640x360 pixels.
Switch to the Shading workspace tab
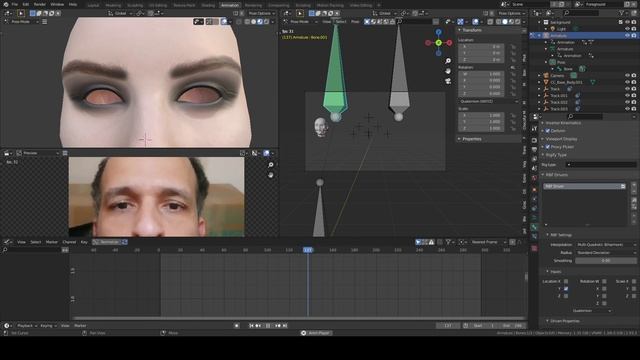[208, 5]
